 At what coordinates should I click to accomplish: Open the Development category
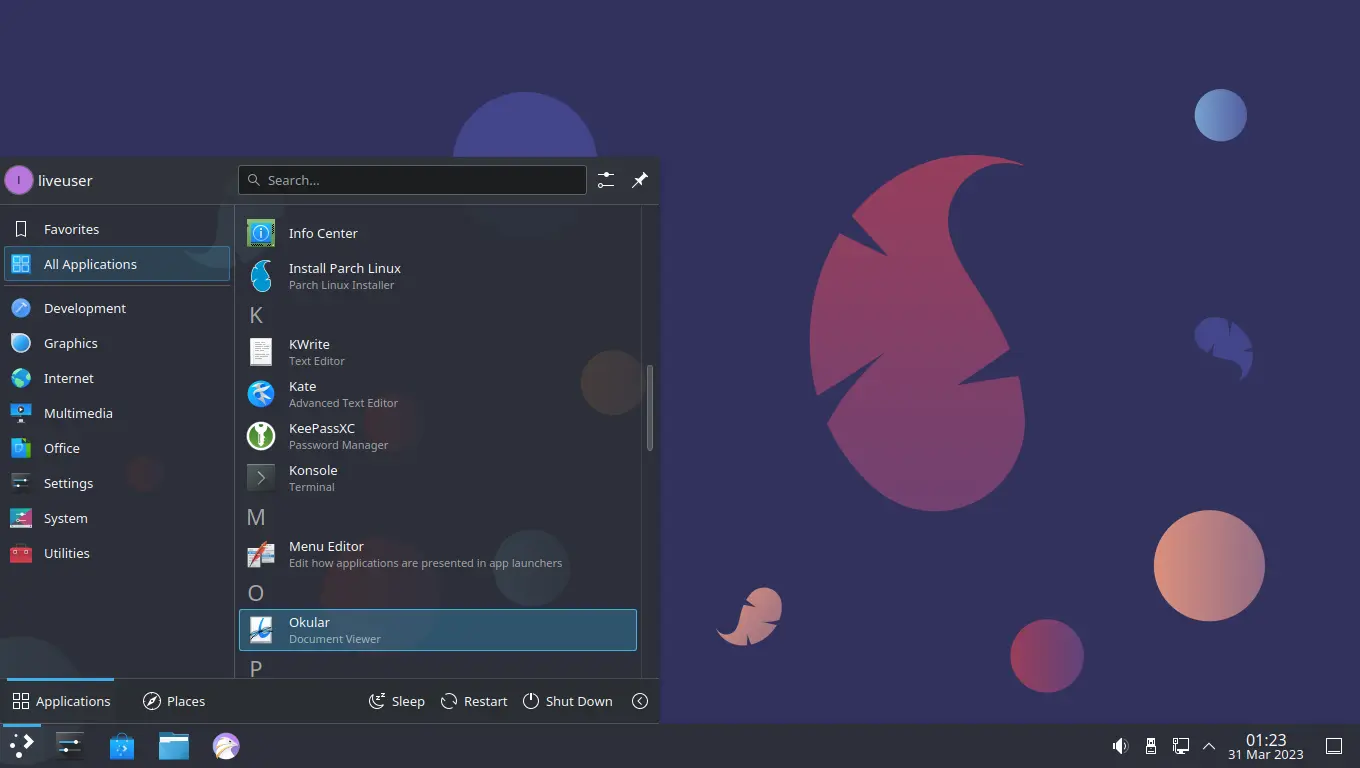pyautogui.click(x=117, y=308)
